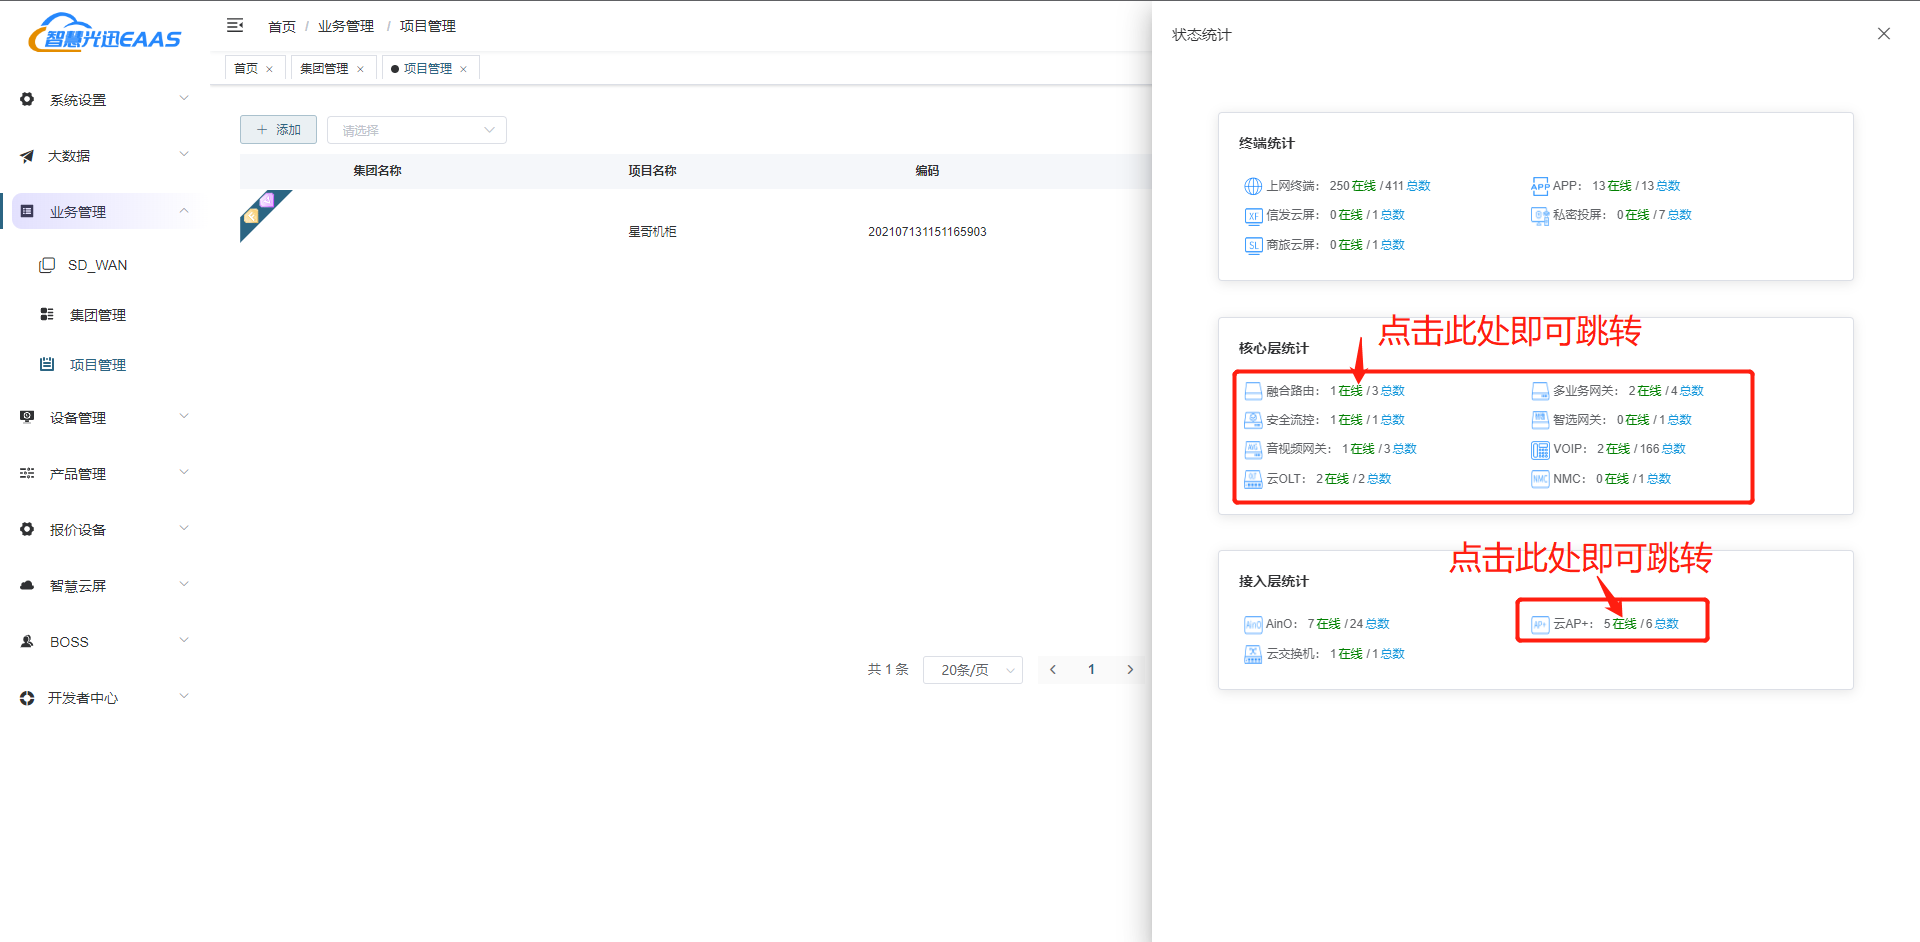Click the 上网终端 globe icon

tap(1252, 186)
